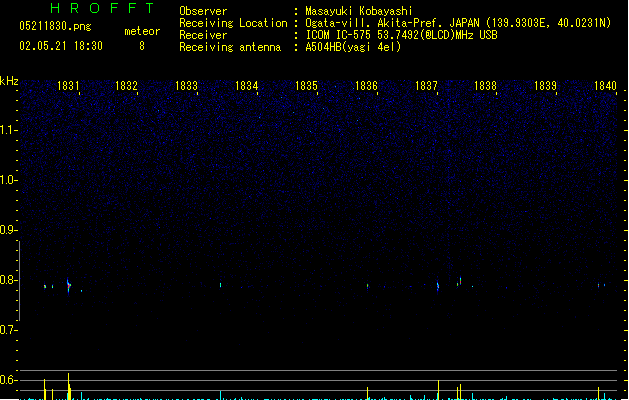This screenshot has width=629, height=400.
Task: Click the 1.1 kHz axis label
Action: pos(8,130)
